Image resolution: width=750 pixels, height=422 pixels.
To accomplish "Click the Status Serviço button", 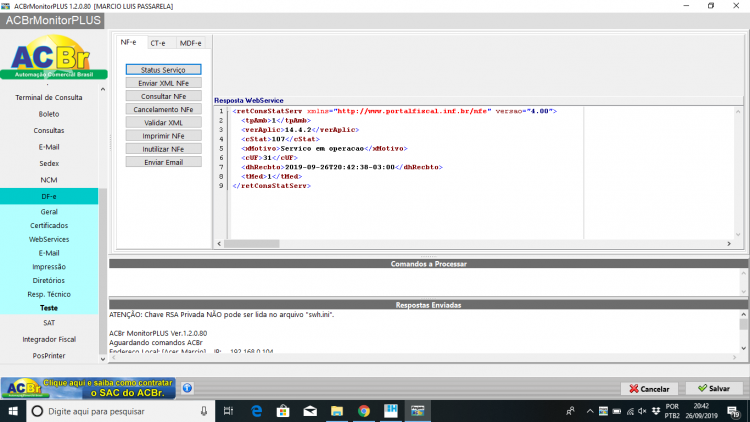I will [164, 69].
